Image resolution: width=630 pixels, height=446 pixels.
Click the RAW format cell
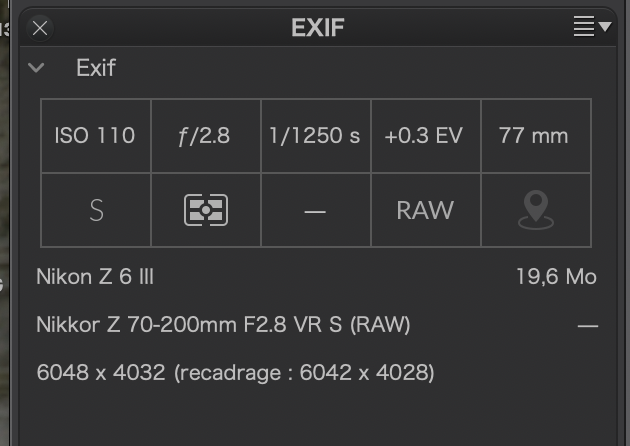tap(426, 210)
